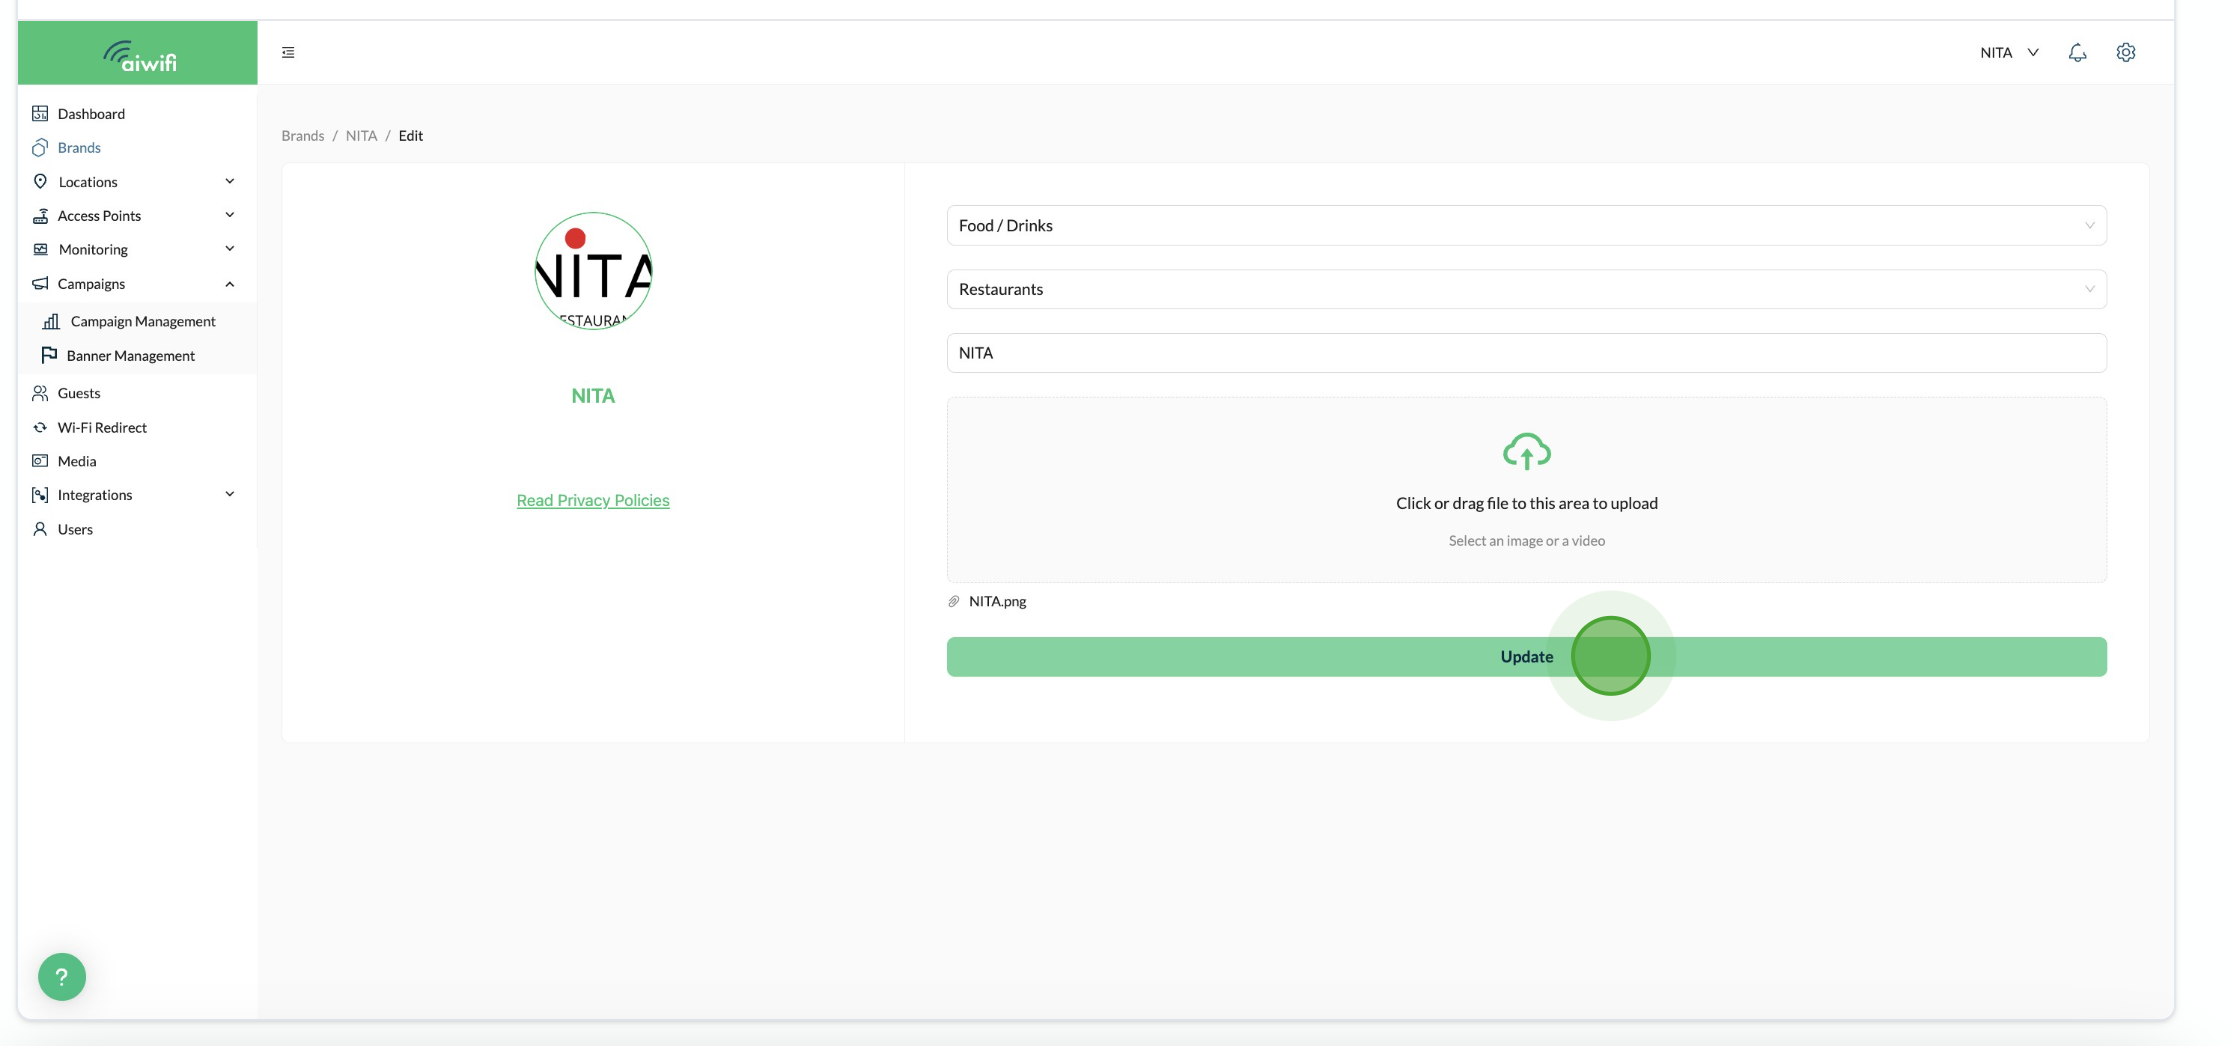Open the Users section

coord(75,528)
